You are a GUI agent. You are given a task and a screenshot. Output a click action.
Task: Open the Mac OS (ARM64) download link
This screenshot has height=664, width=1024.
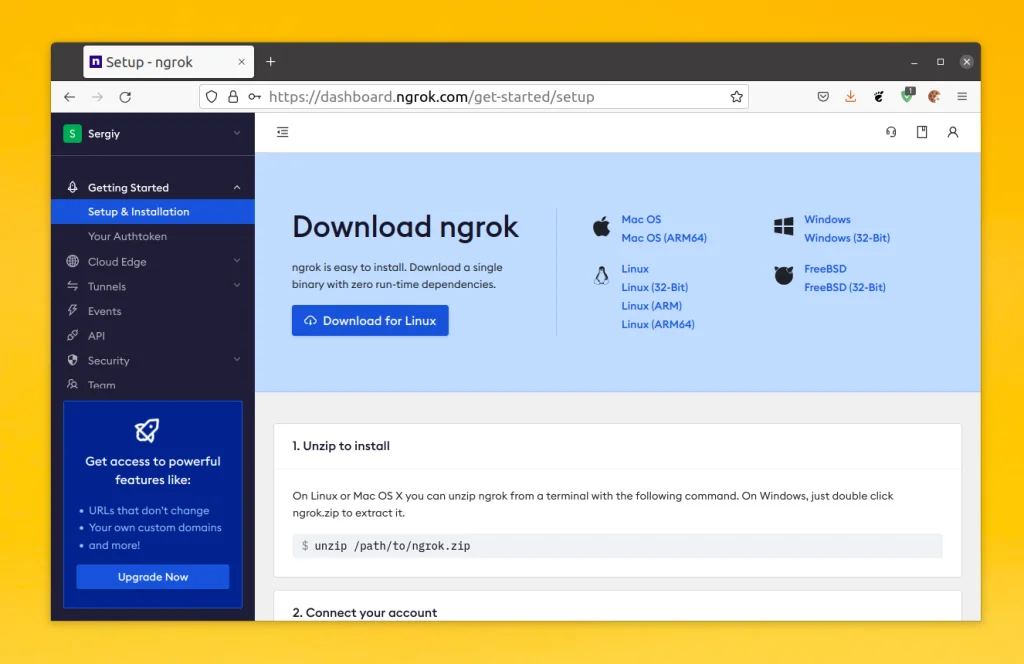pyautogui.click(x=662, y=238)
